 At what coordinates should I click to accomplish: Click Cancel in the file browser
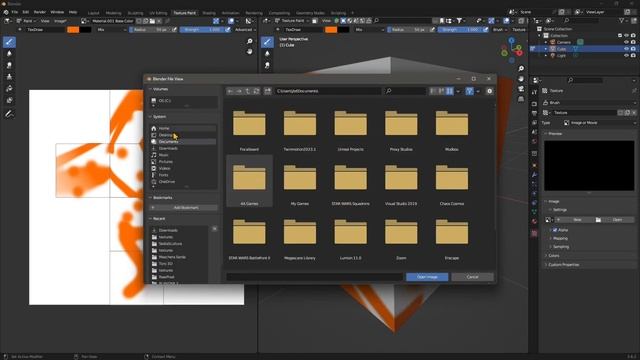pyautogui.click(x=472, y=277)
